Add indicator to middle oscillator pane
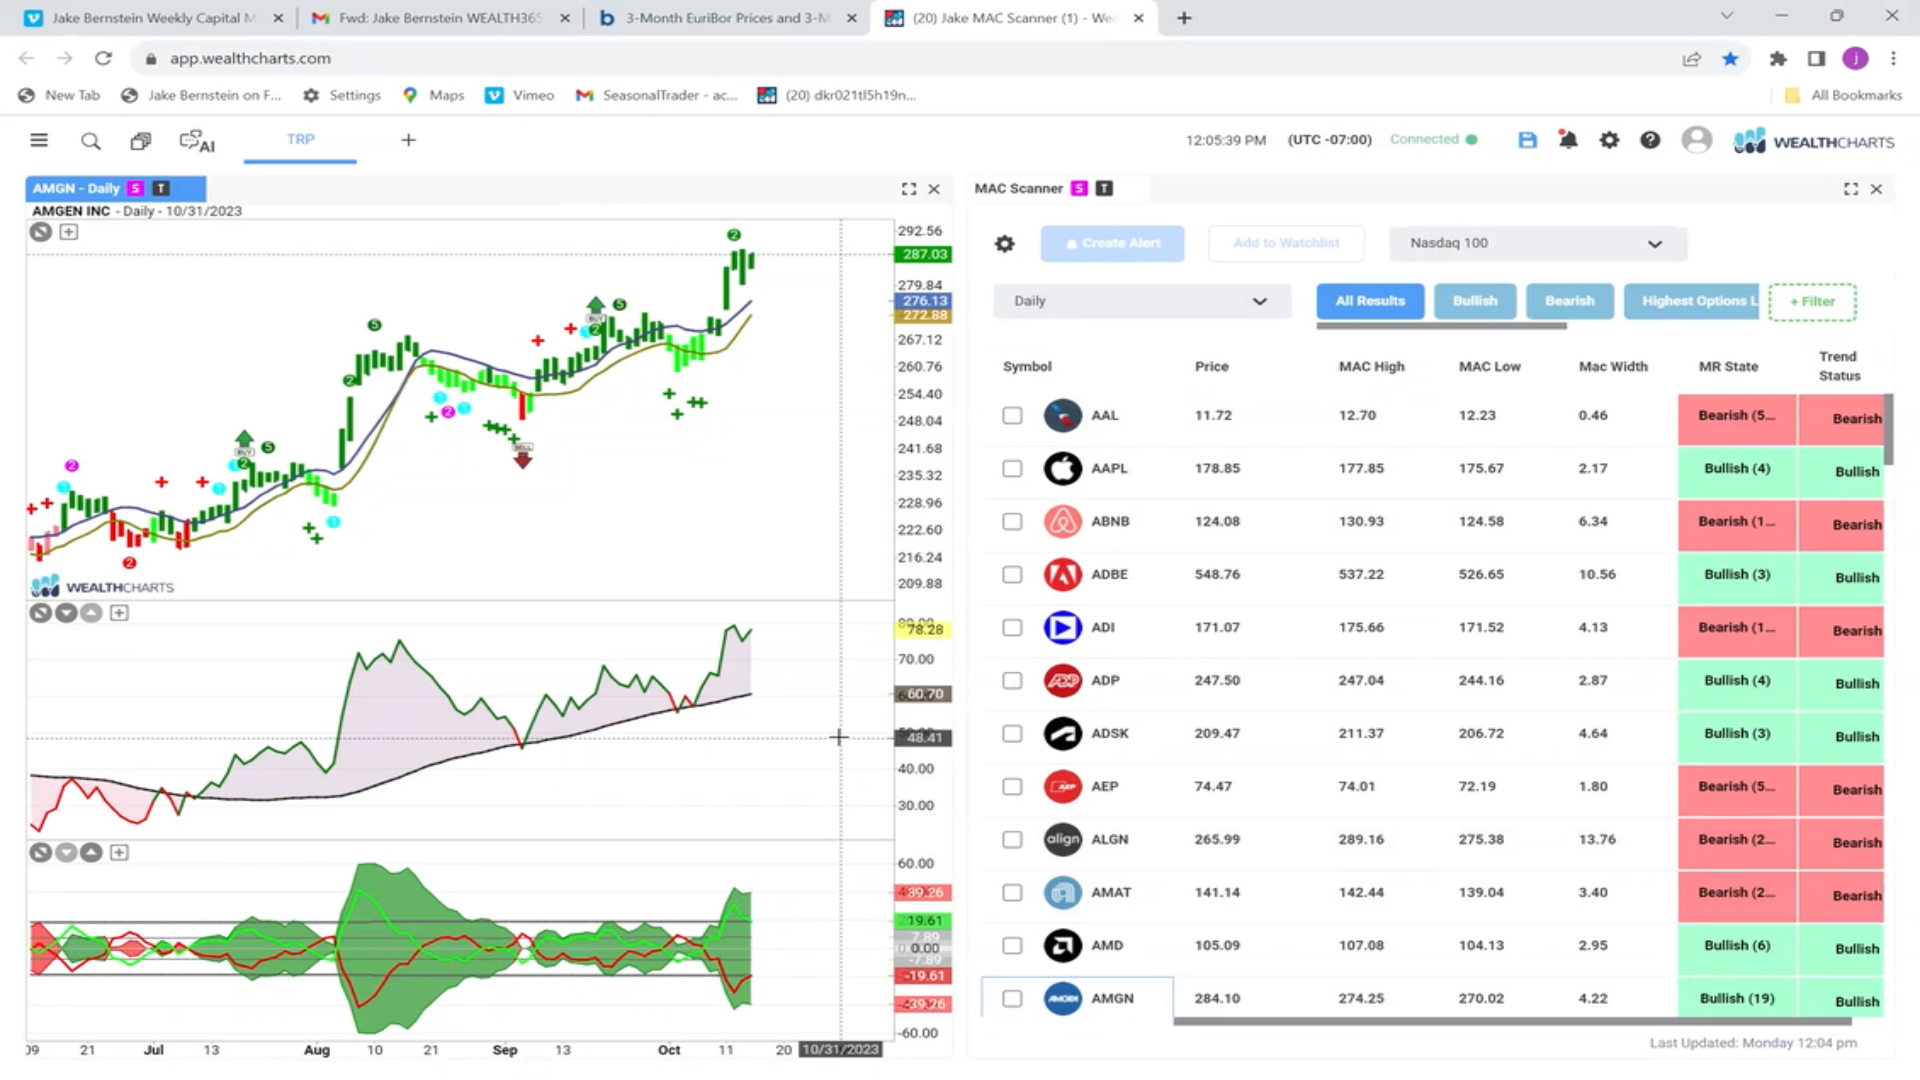The height and width of the screenshot is (1080, 1920). click(119, 613)
